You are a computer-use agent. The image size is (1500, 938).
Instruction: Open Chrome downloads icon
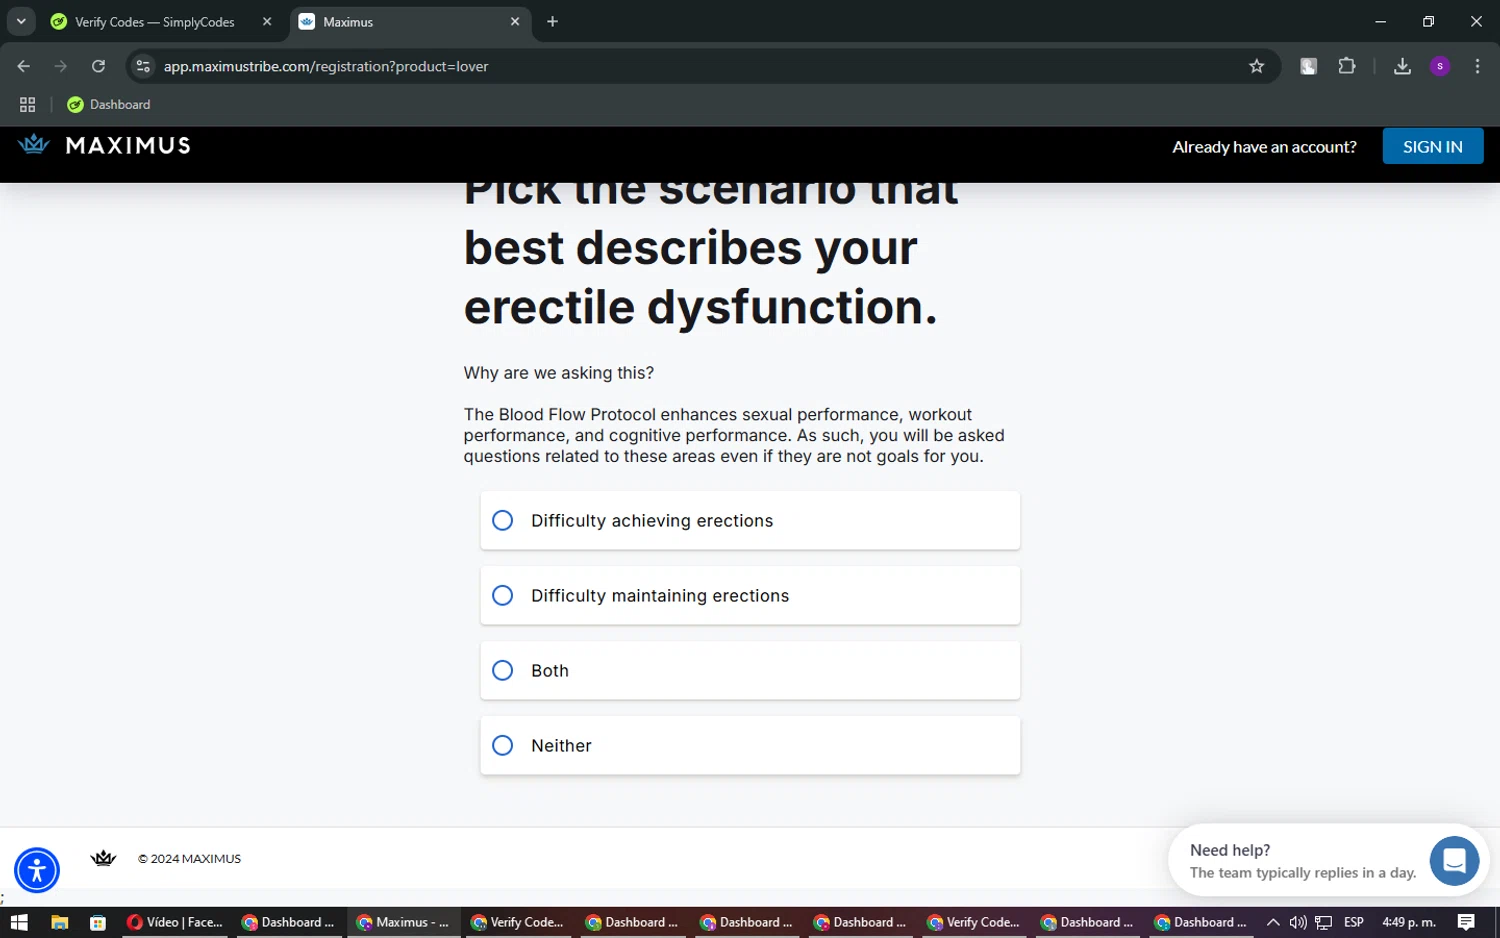tap(1402, 66)
